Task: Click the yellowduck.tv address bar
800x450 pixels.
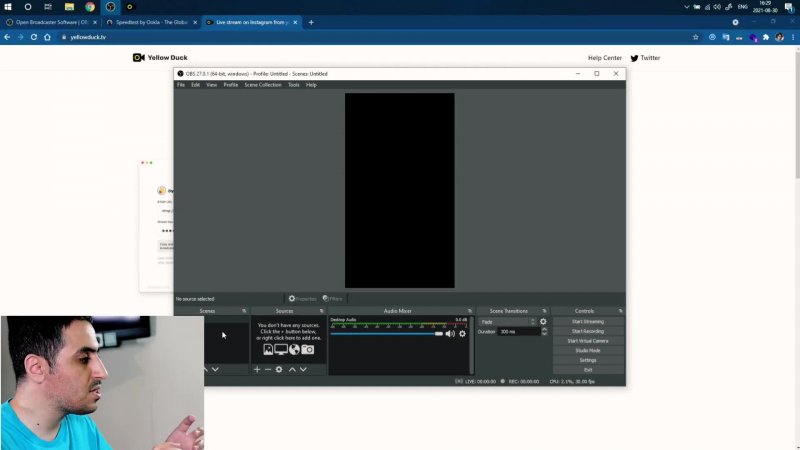Action: click(x=300, y=37)
